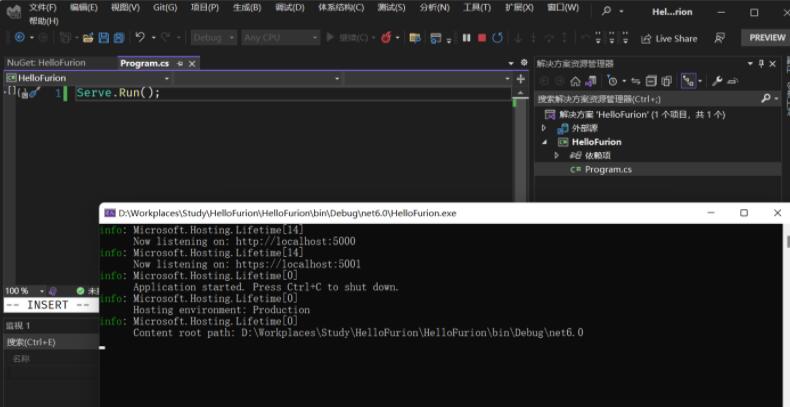This screenshot has width=790, height=407.
Task: Open the Properties wrench in Solution Explorer
Action: [717, 81]
